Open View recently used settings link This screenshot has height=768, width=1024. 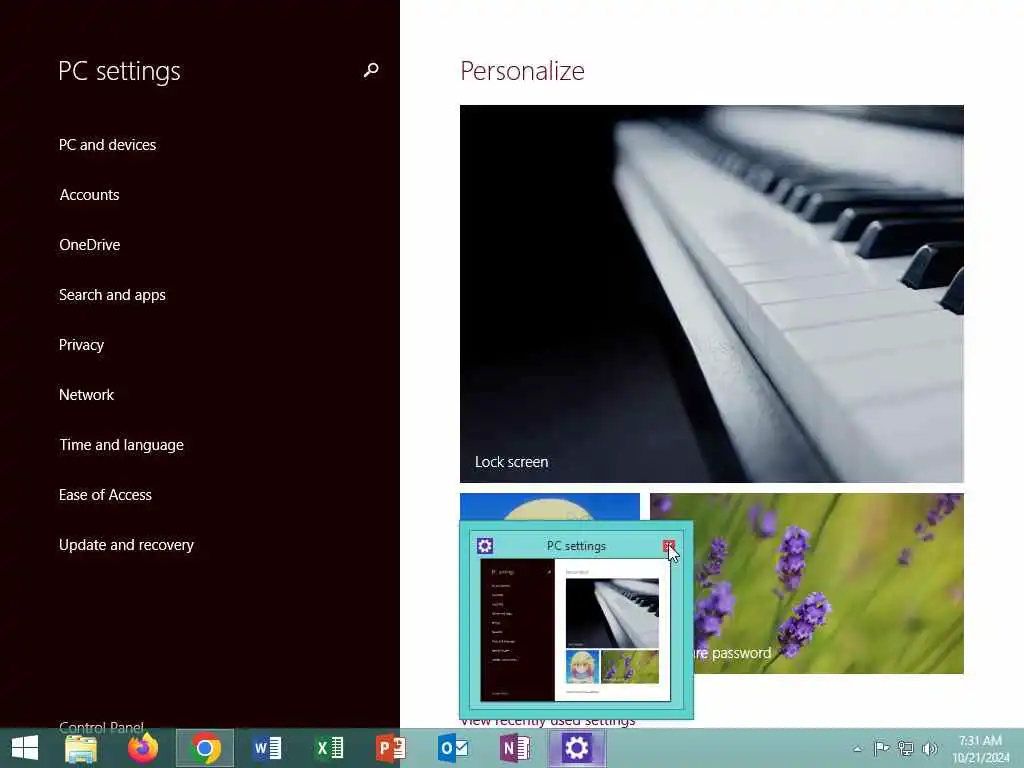(547, 722)
